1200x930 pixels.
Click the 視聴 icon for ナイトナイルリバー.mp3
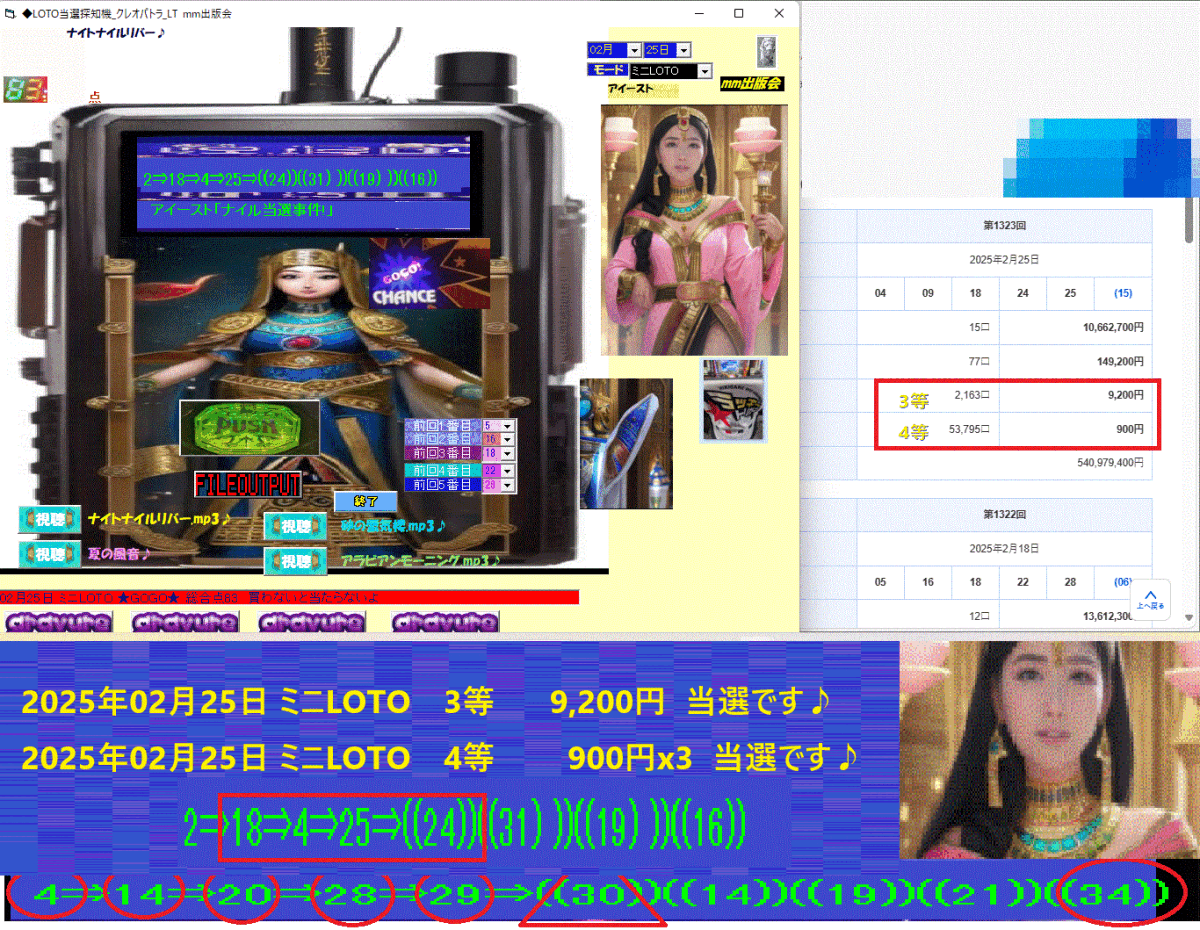point(49,519)
